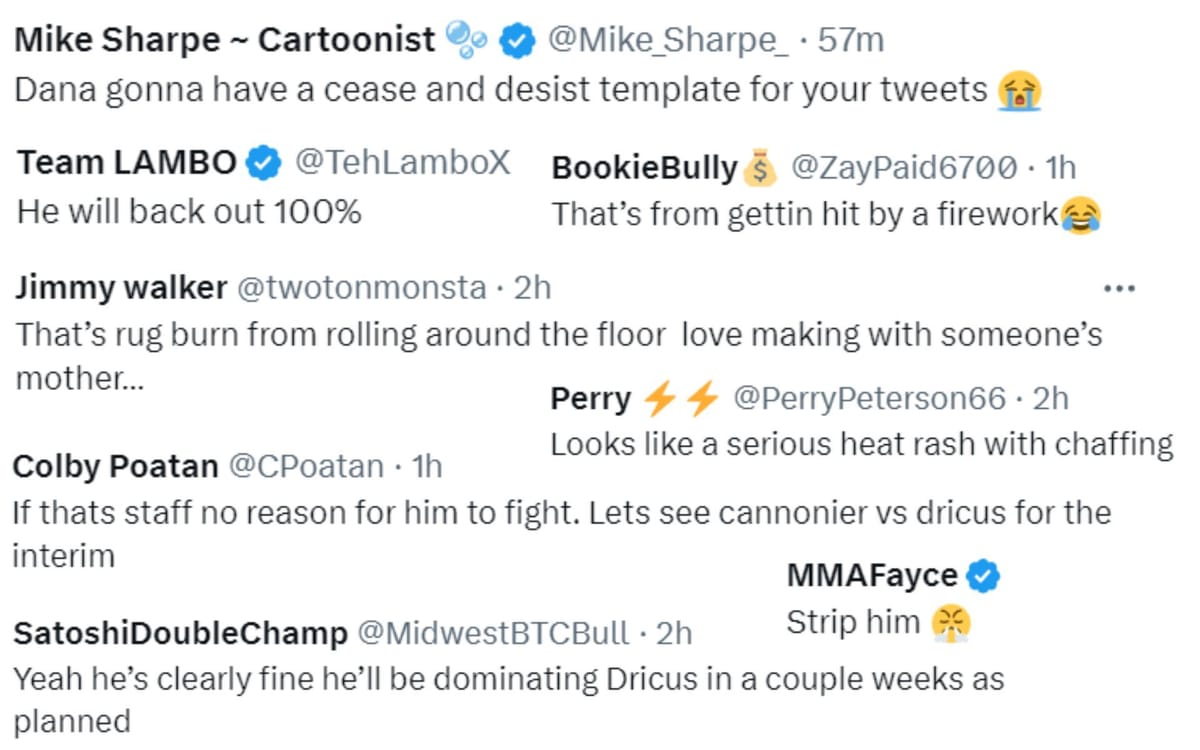Click MMAFayce's blue verified badge

(984, 575)
